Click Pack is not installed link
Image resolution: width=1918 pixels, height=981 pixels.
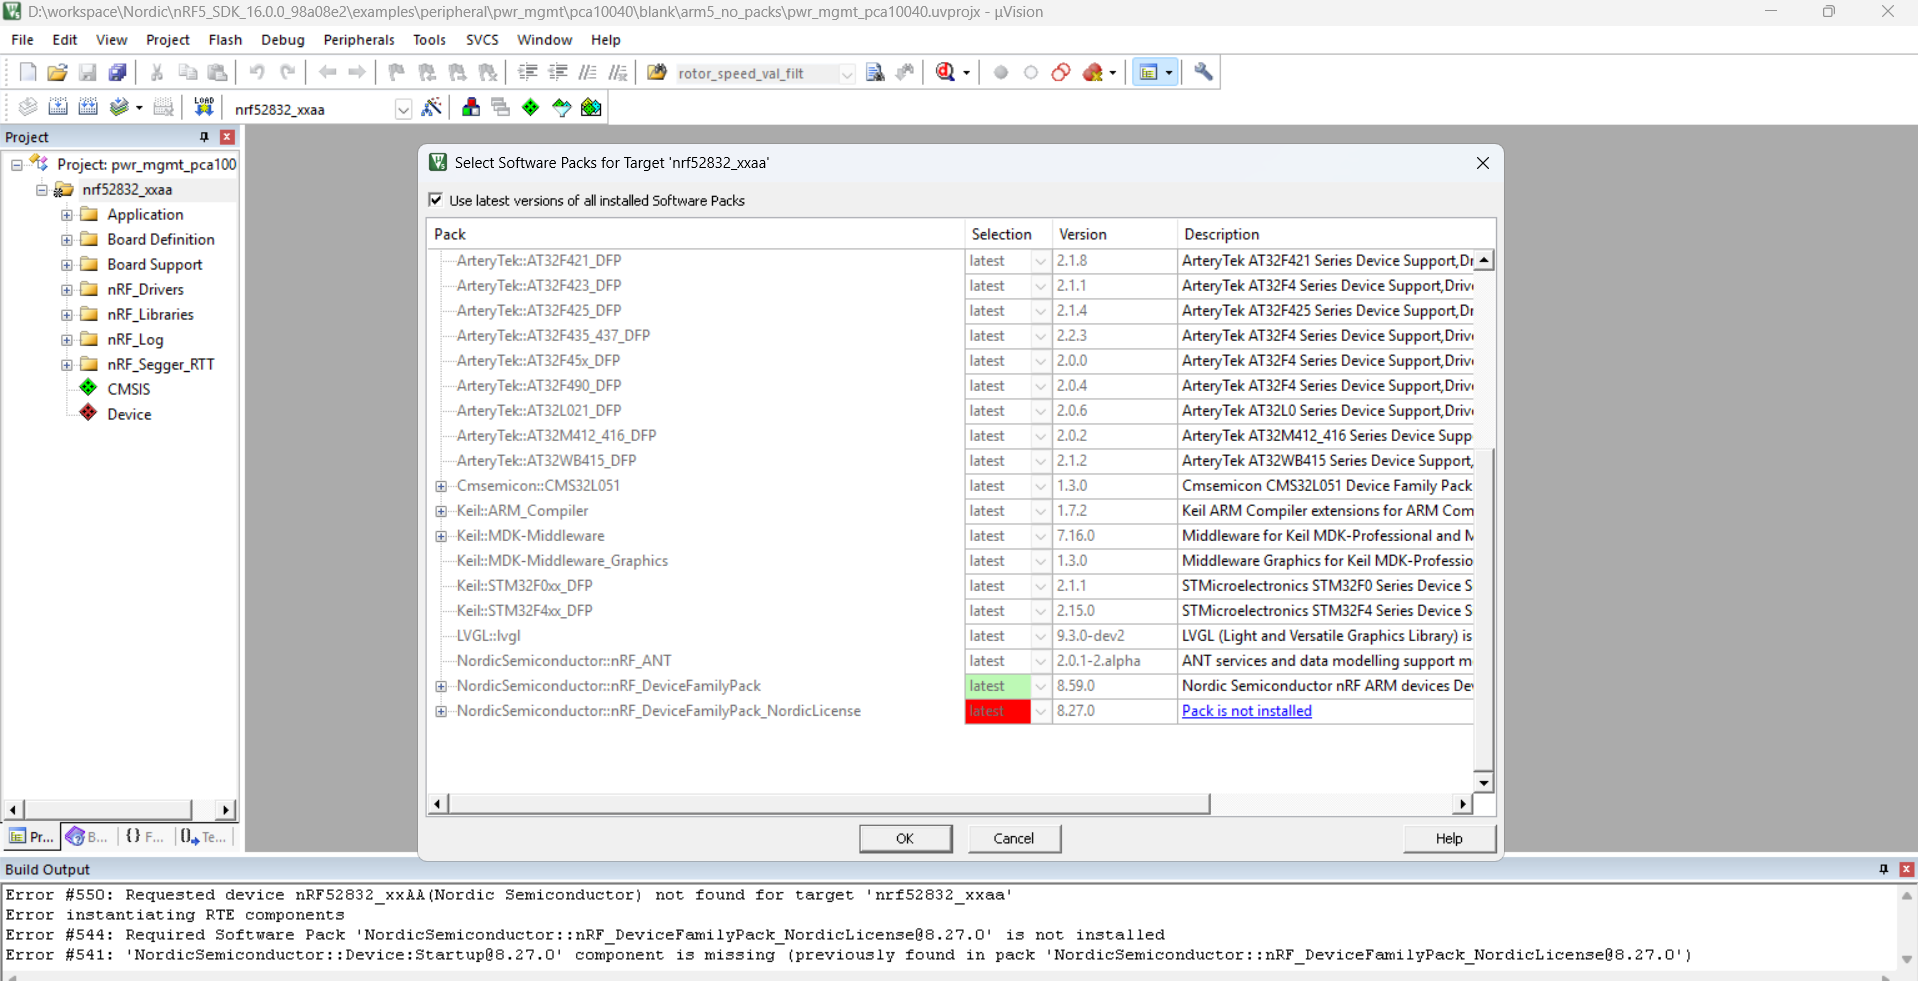click(1246, 711)
